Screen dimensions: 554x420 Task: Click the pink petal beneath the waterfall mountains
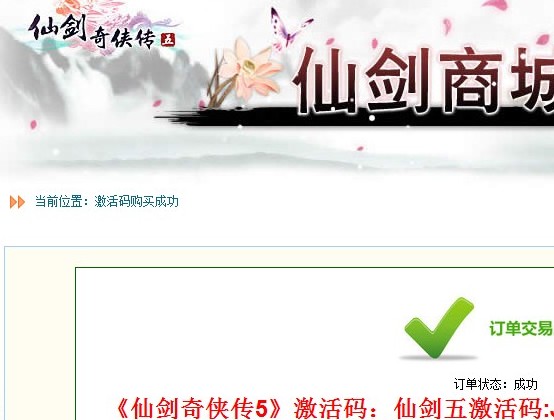tap(34, 124)
